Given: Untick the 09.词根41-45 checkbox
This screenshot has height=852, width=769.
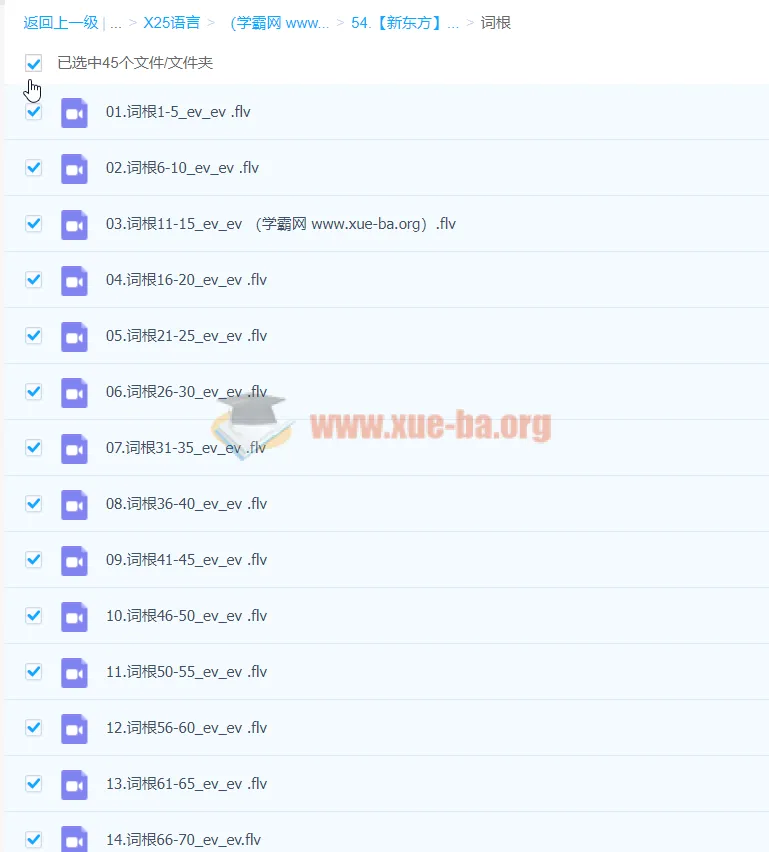Looking at the screenshot, I should [x=34, y=560].
